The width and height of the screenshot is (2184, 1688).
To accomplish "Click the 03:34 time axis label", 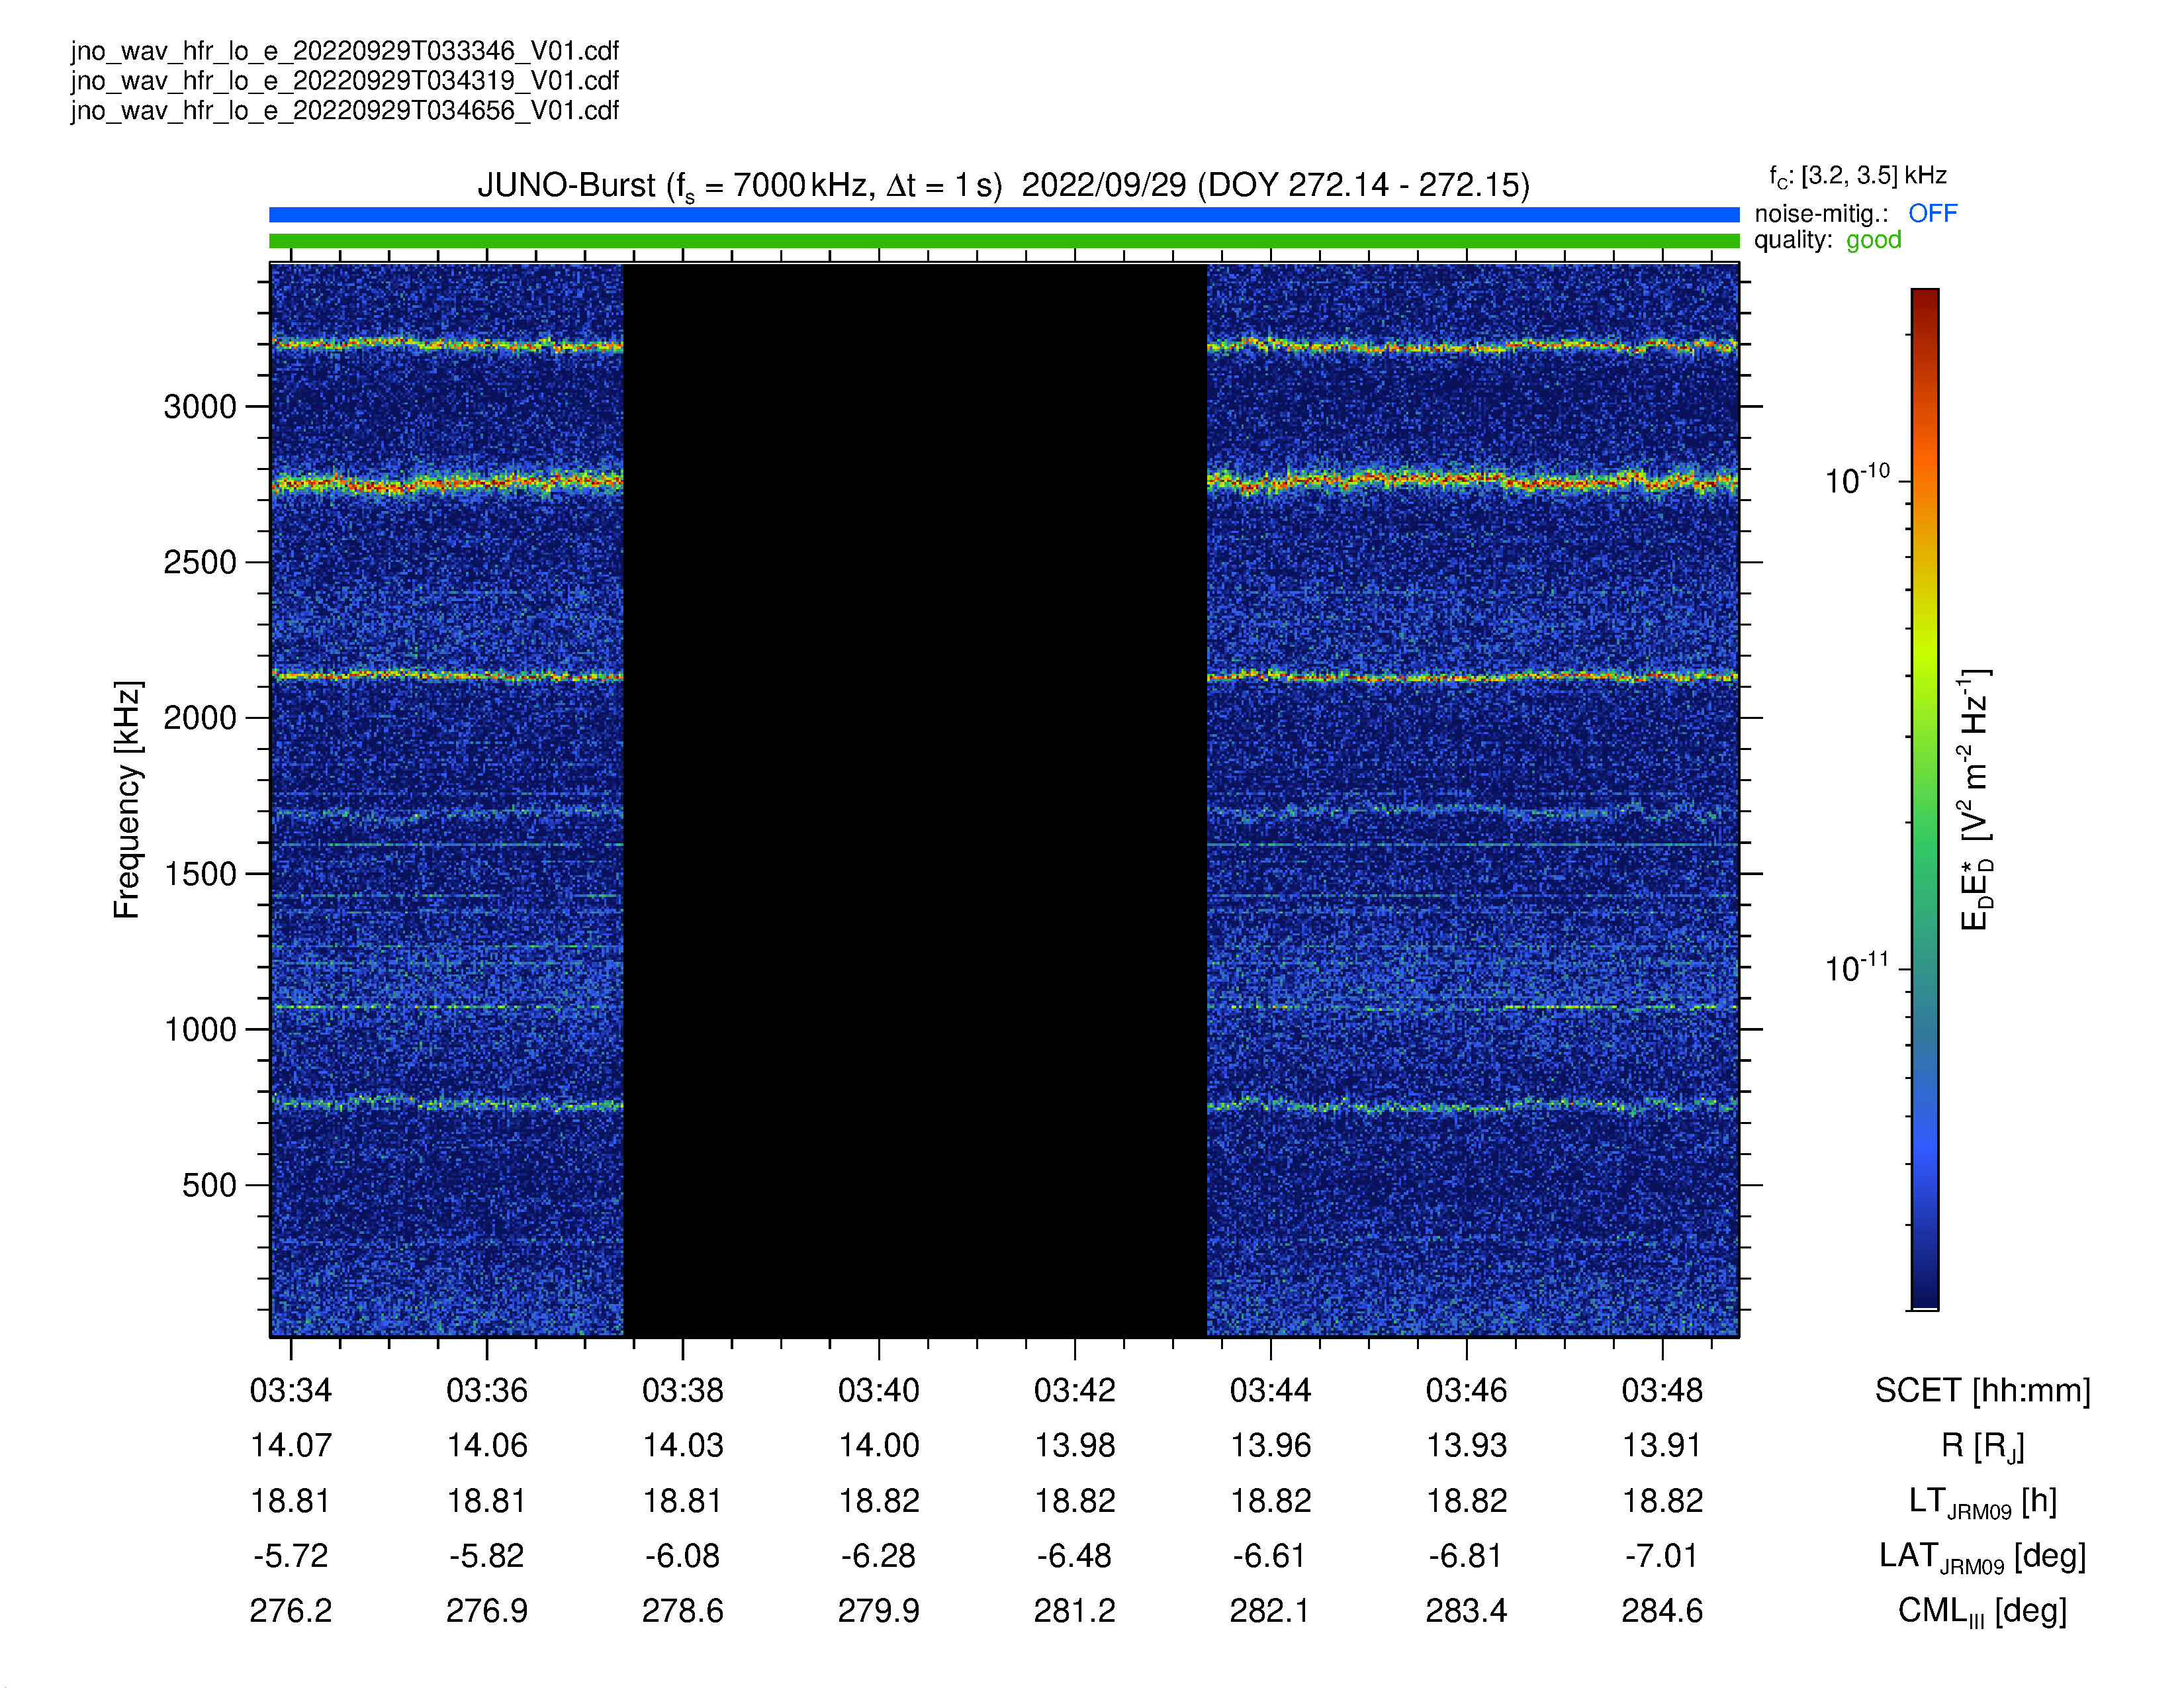I will [x=291, y=1390].
